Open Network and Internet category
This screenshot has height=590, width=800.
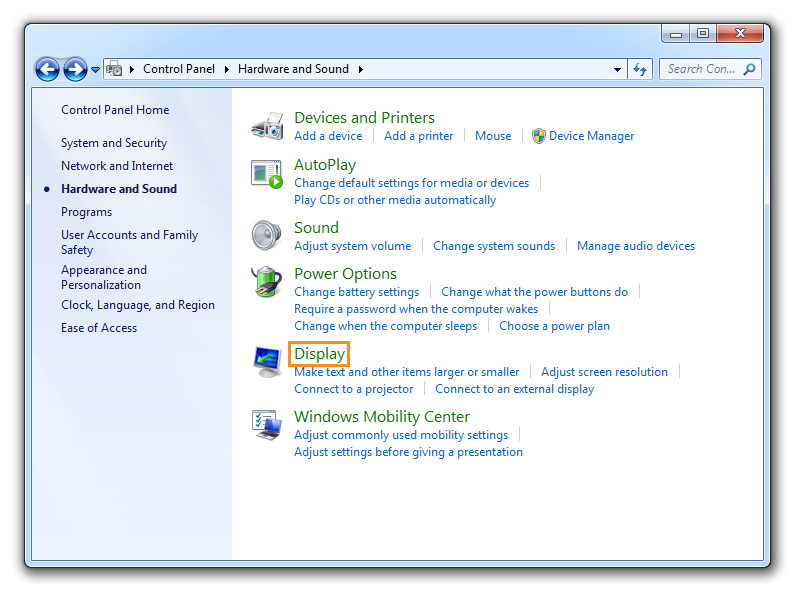pyautogui.click(x=117, y=166)
